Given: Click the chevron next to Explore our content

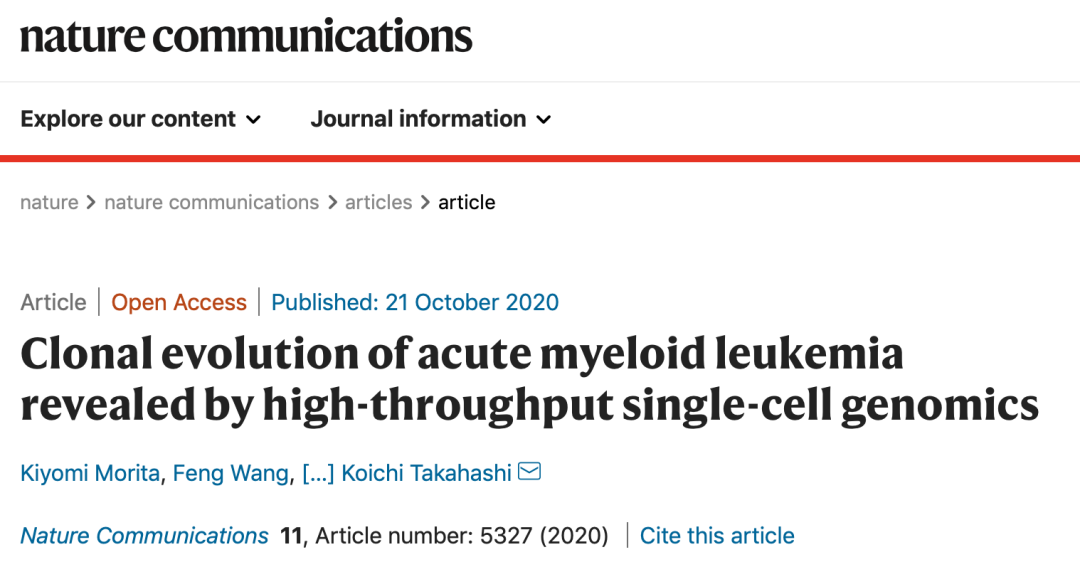Looking at the screenshot, I should tap(254, 120).
